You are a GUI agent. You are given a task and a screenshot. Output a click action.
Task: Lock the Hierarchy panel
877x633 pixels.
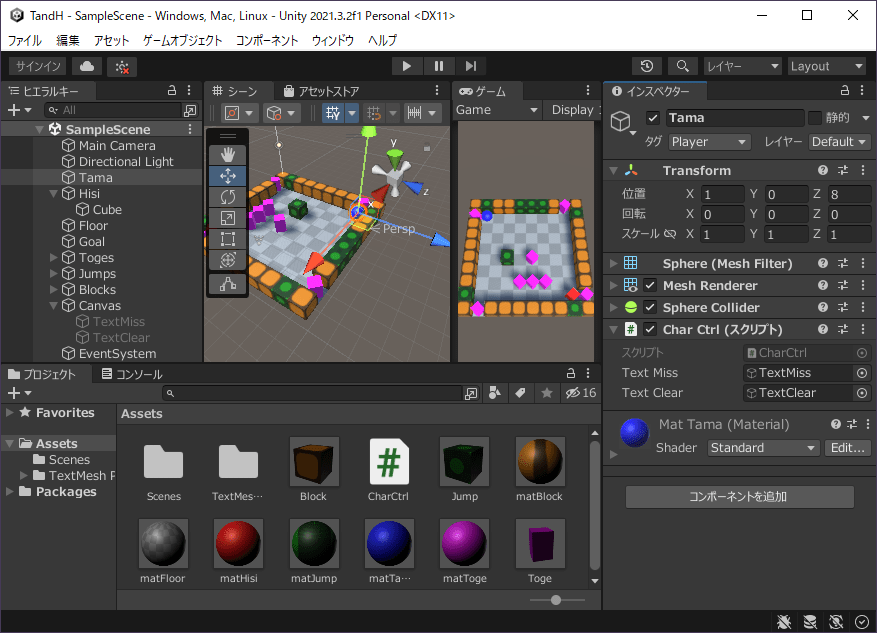click(x=172, y=91)
